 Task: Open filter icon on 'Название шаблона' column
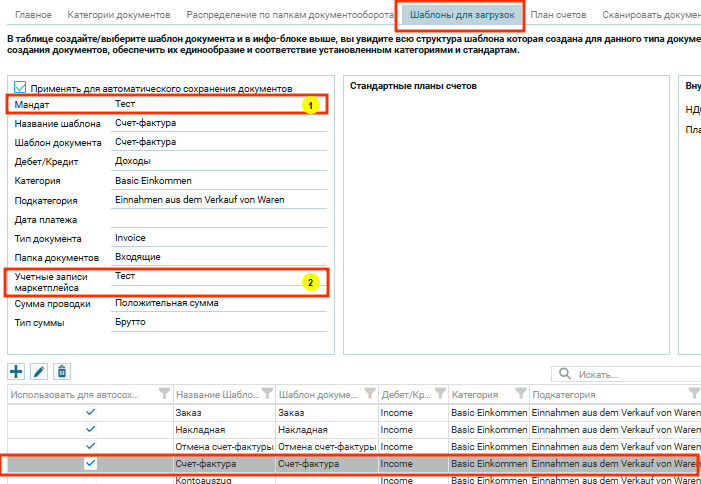(267, 394)
